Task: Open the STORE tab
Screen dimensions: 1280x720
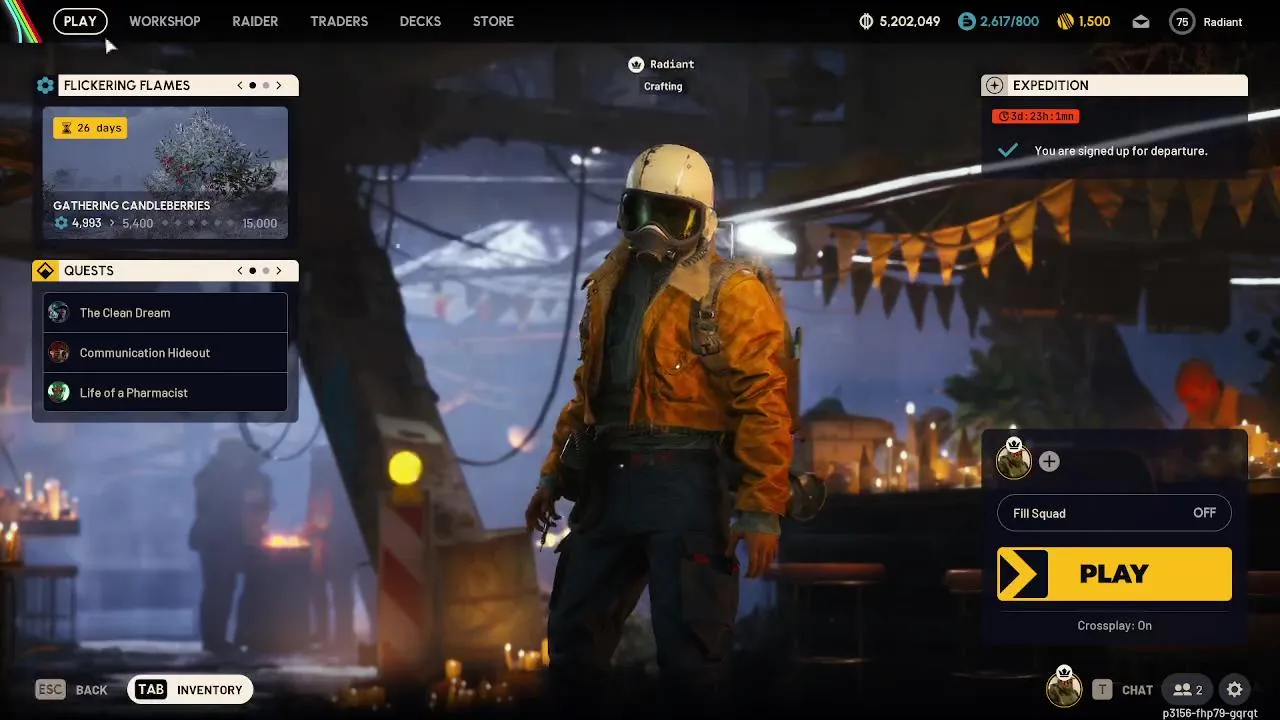Action: pyautogui.click(x=493, y=21)
